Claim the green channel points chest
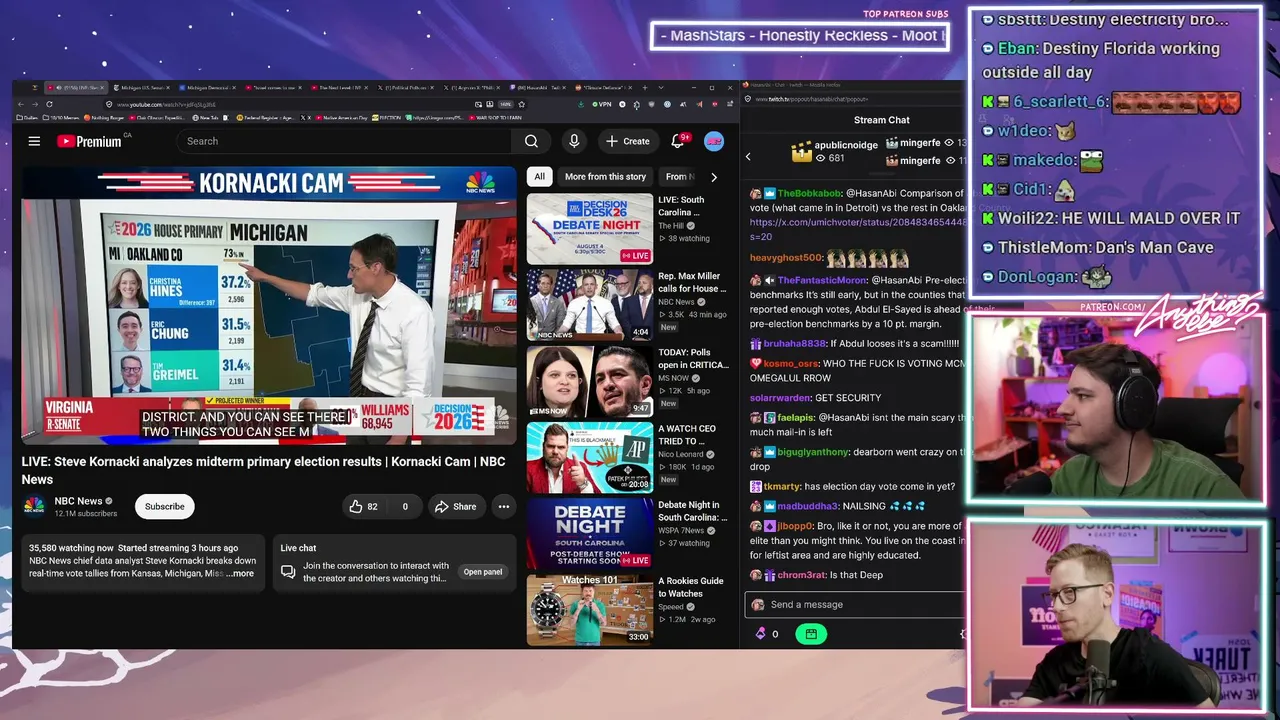Screen dimensions: 1280x720 click(811, 634)
